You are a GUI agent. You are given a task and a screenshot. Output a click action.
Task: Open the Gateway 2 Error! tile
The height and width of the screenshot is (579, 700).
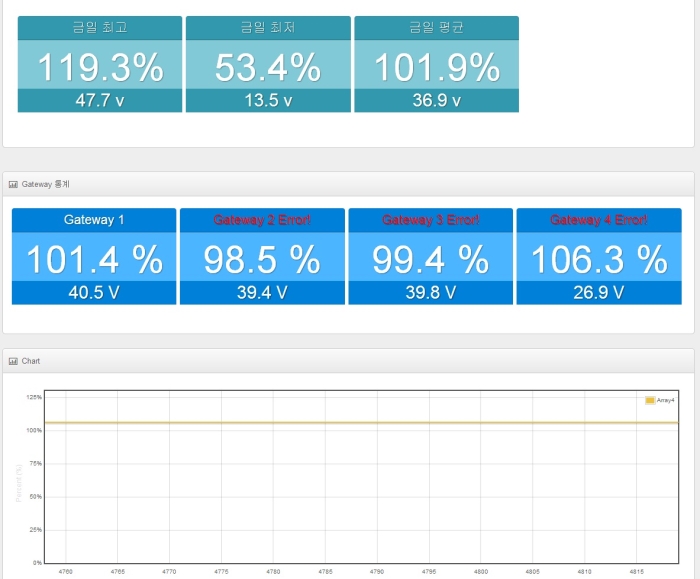(x=262, y=256)
